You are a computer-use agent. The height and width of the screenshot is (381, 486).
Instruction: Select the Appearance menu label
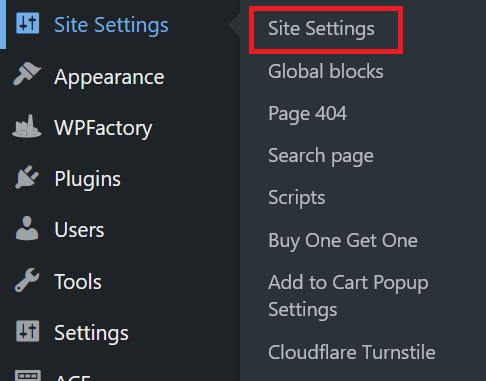[x=109, y=78]
